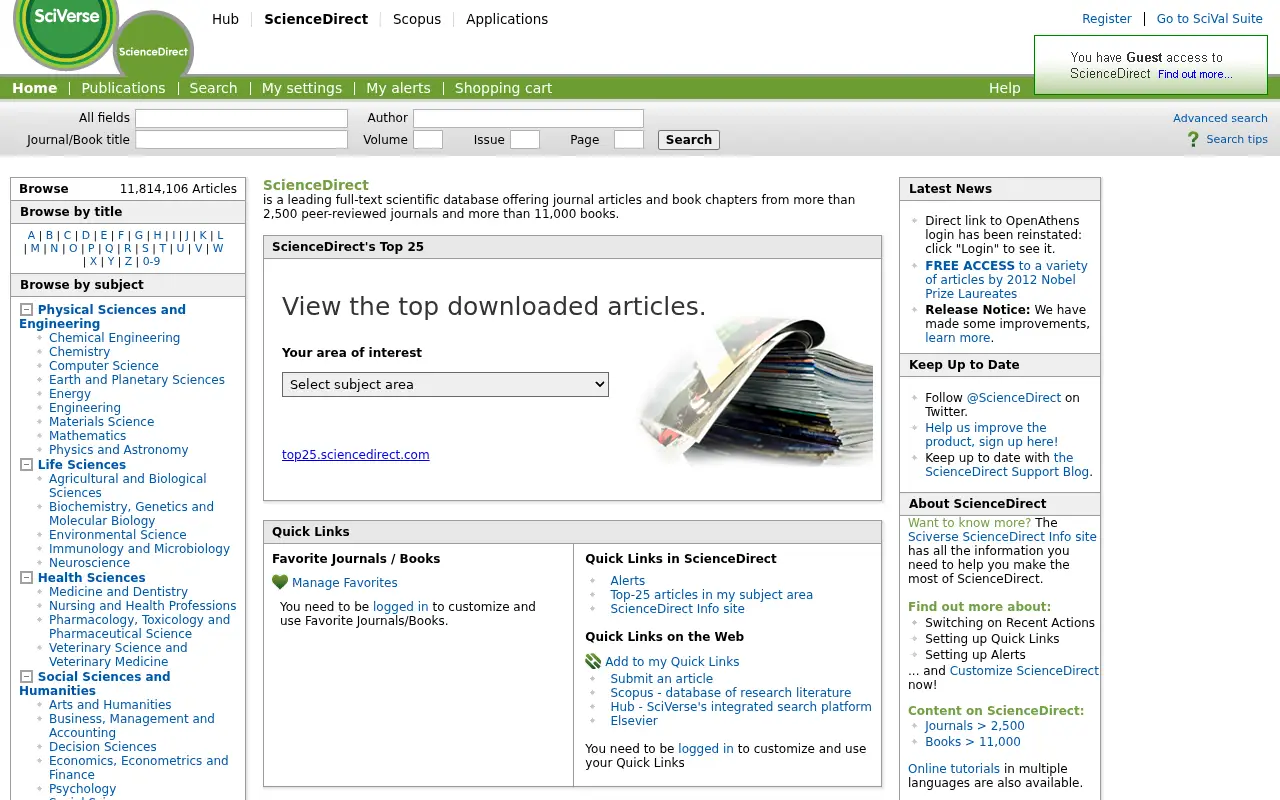Click the Manage Favorites link

tap(345, 583)
